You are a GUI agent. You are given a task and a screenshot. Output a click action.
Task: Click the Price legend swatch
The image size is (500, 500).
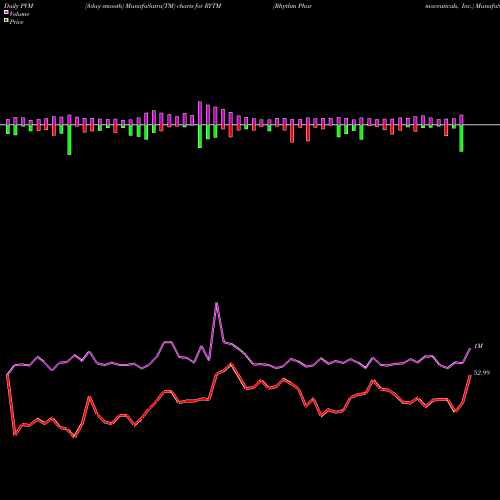pos(6,21)
